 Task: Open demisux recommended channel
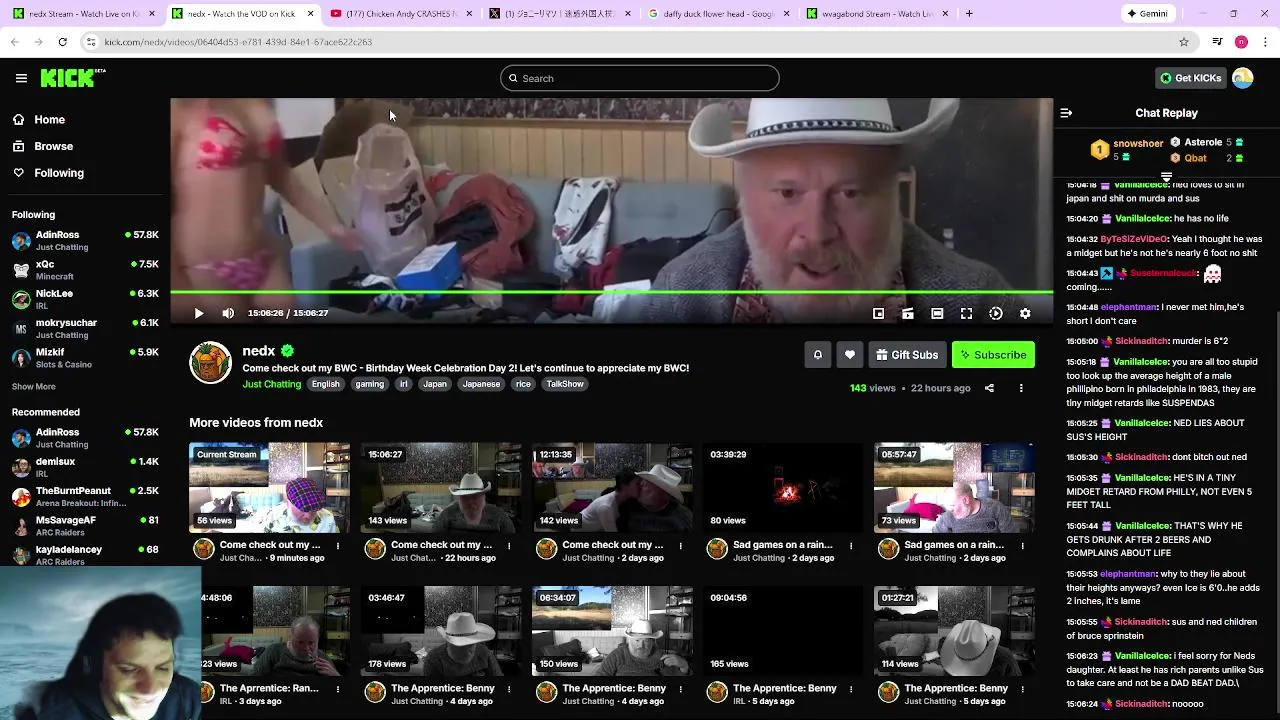pyautogui.click(x=85, y=467)
